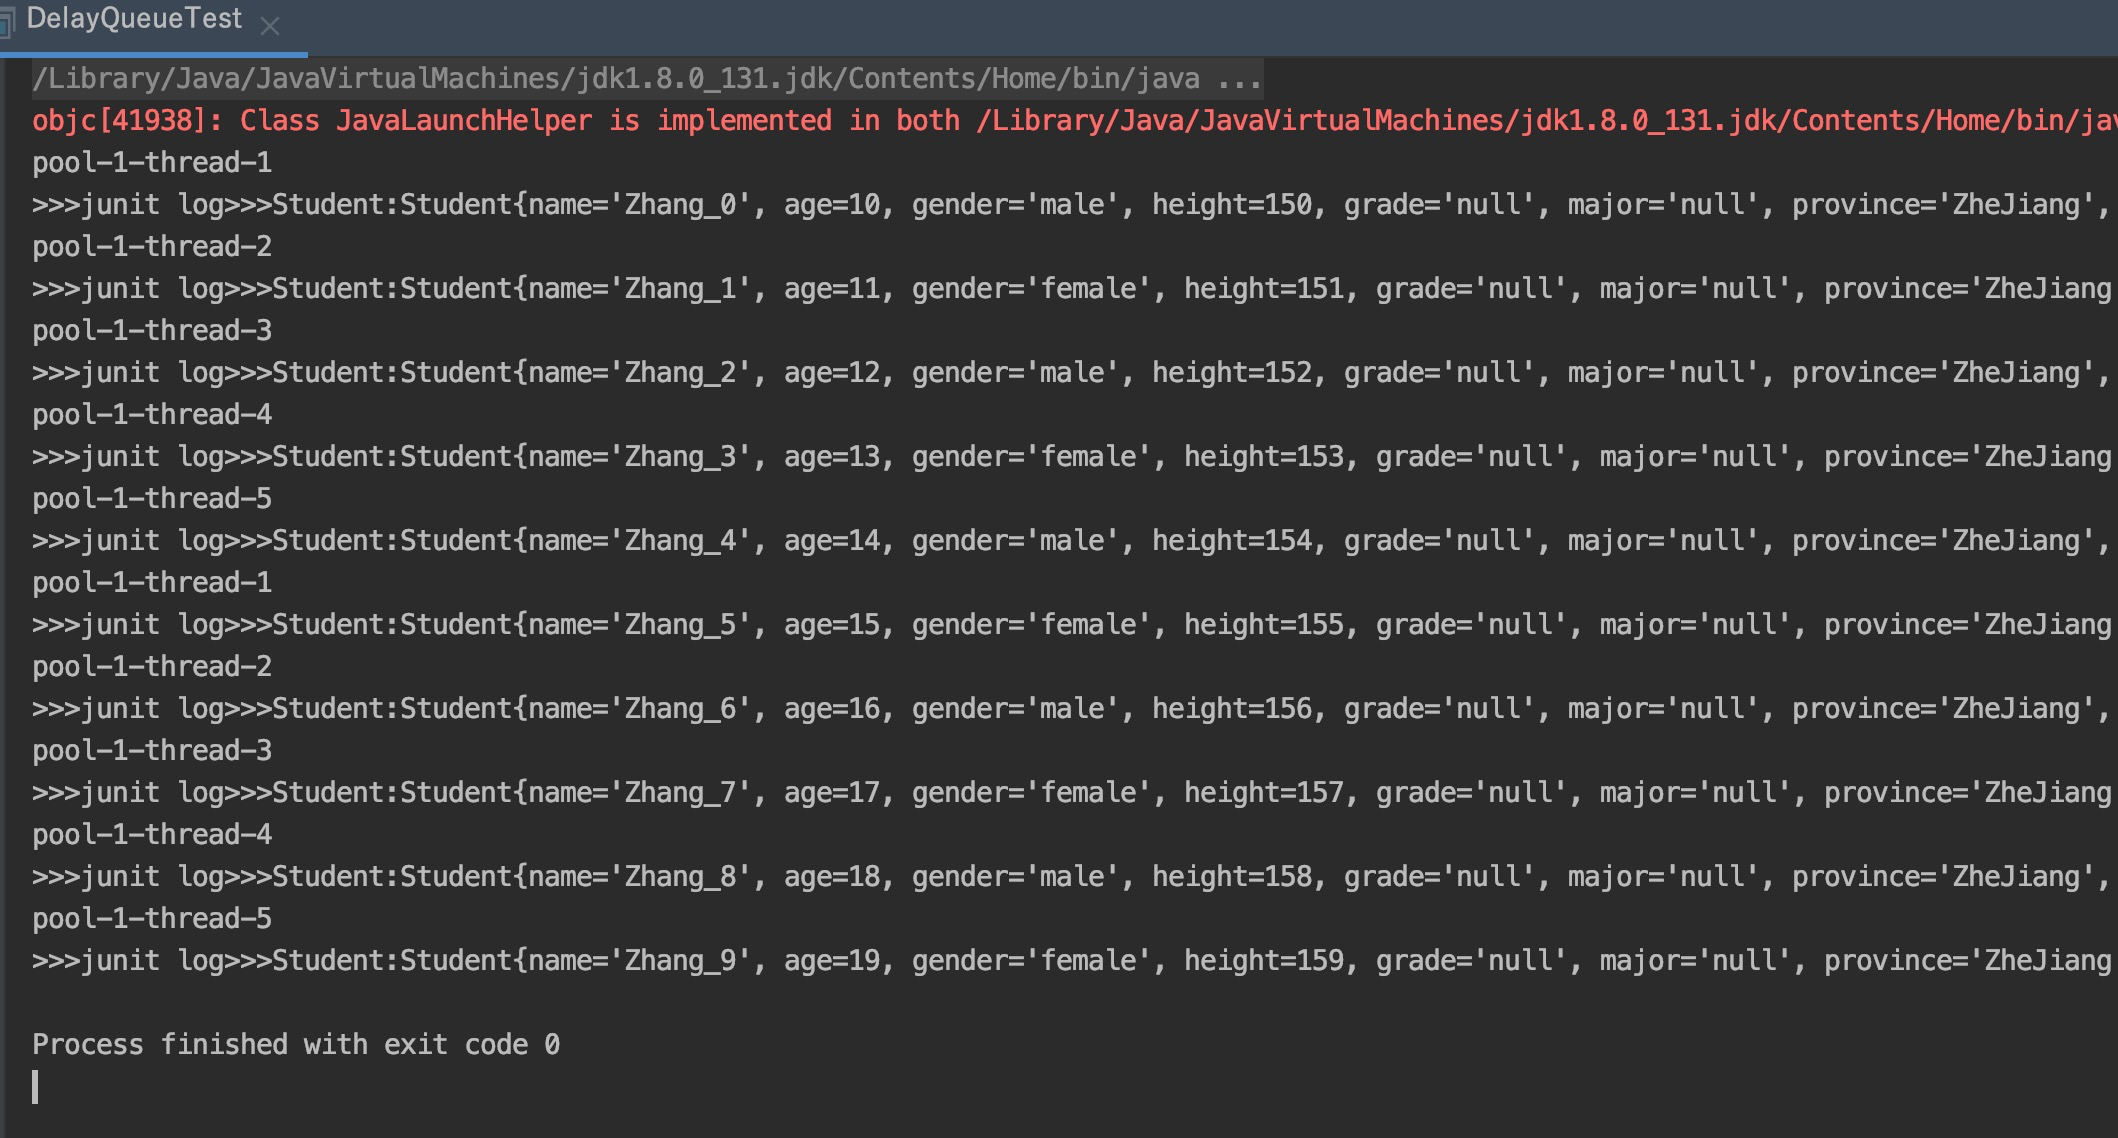2118x1138 pixels.
Task: Click the pool-1-thread-1 line above Zhang_5
Action: (x=152, y=583)
